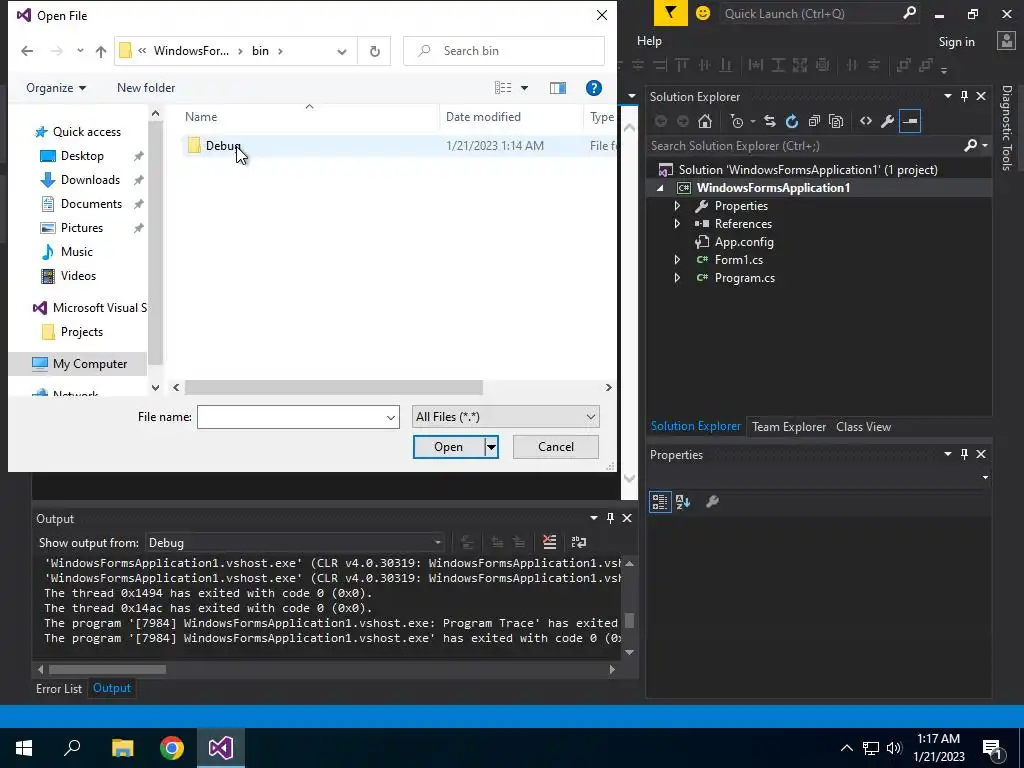This screenshot has height=768, width=1024.
Task: Click the Search bin field
Action: click(x=504, y=51)
